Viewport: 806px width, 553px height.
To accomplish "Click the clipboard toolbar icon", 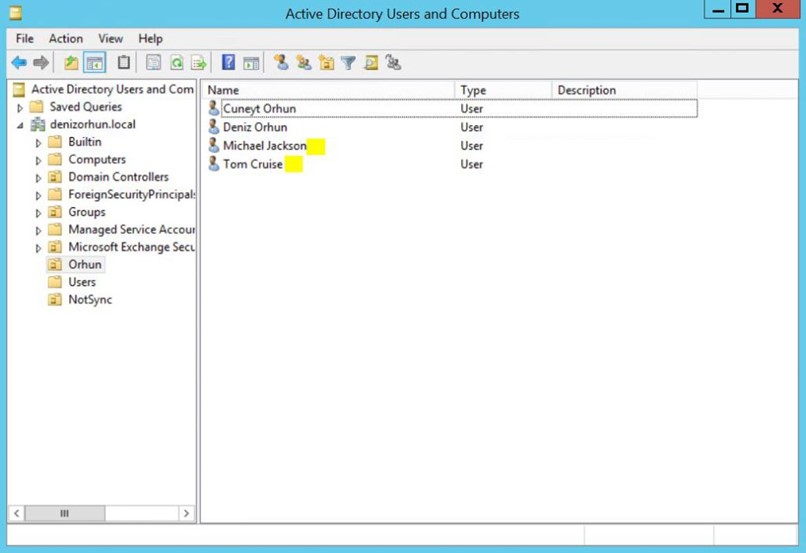I will pyautogui.click(x=123, y=63).
